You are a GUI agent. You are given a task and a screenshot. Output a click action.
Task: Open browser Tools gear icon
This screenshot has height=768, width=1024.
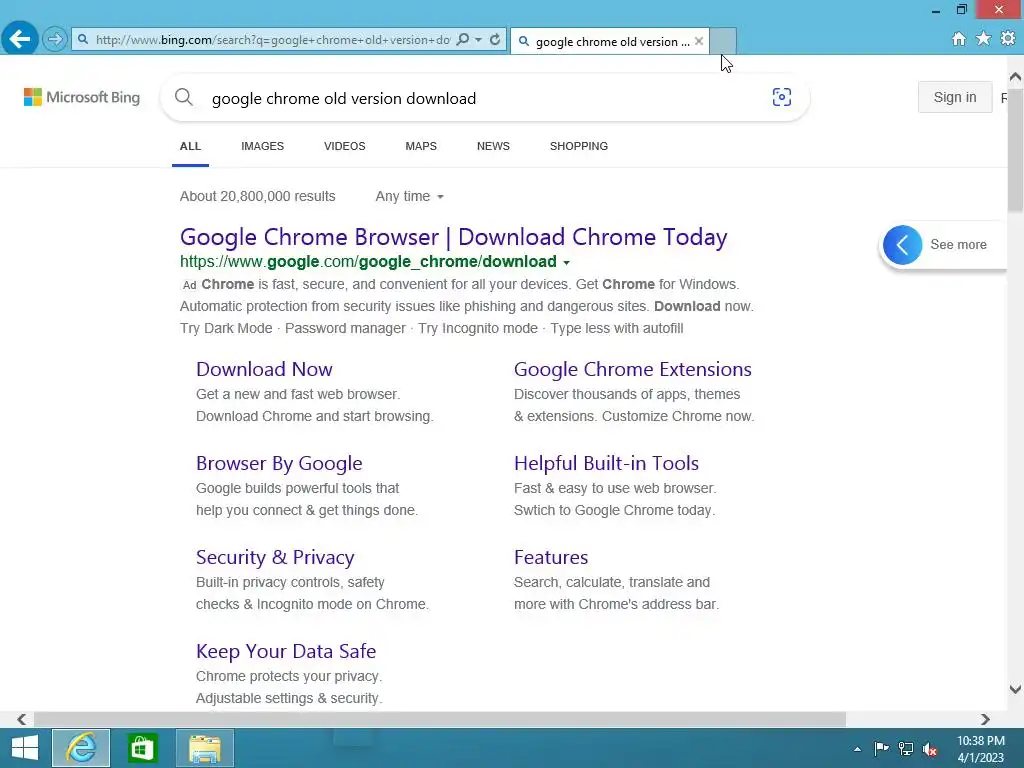[x=1008, y=39]
